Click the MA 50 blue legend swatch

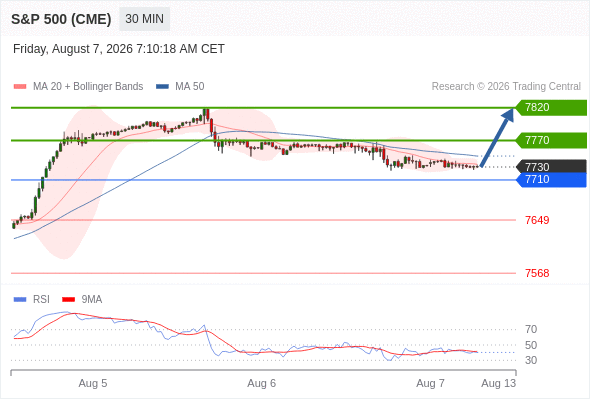click(162, 87)
